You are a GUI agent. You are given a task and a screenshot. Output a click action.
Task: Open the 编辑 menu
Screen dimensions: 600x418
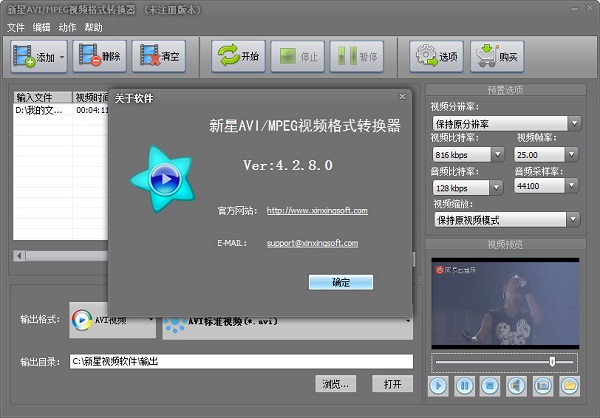(41, 28)
